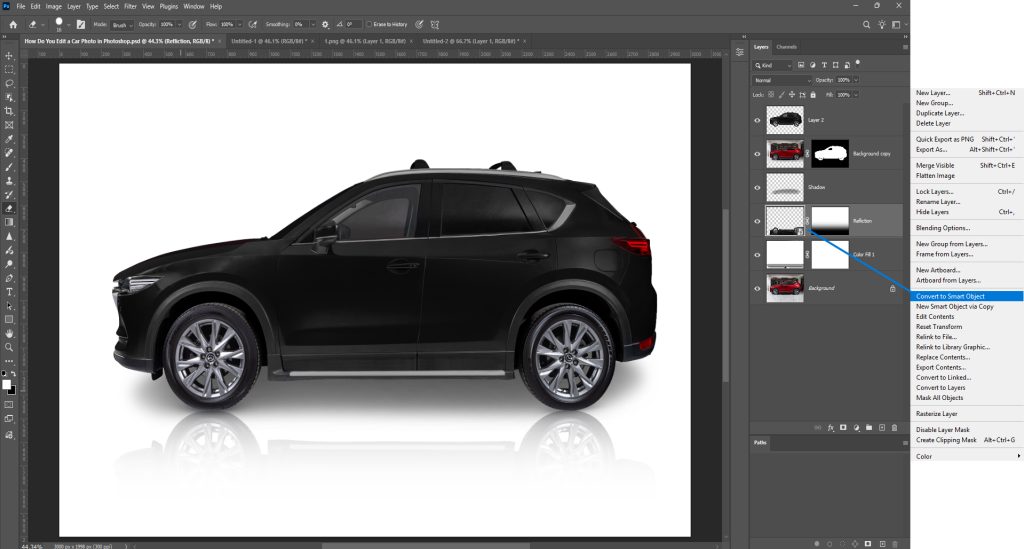
Task: Open the Filter menu
Action: tap(131, 7)
